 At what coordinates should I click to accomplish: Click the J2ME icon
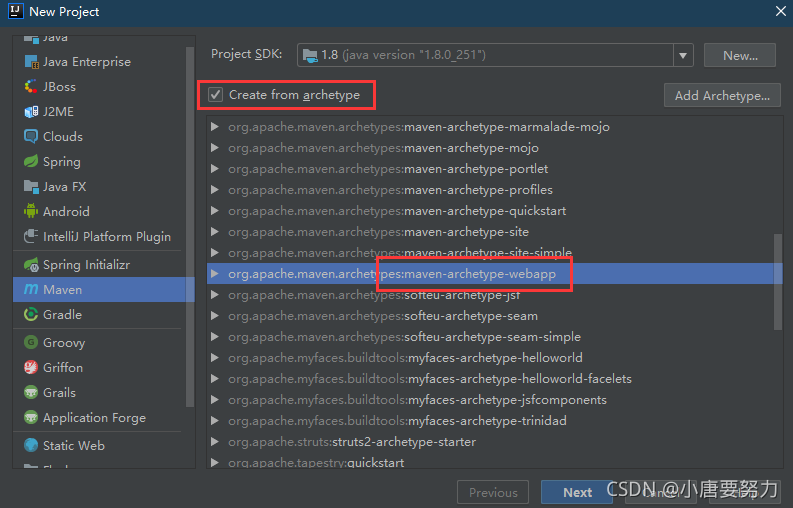click(x=31, y=111)
